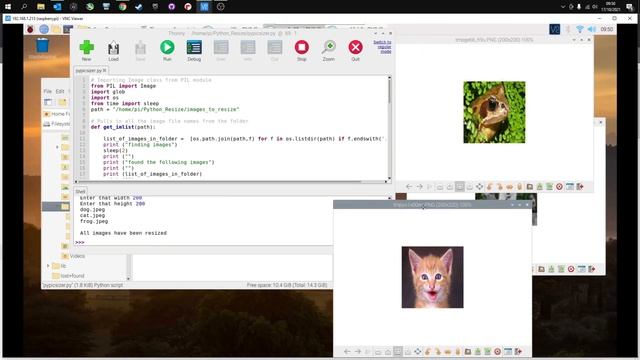Viewport: 640px width, 360px height.
Task: Click the Load button in Thonny
Action: pos(113,51)
